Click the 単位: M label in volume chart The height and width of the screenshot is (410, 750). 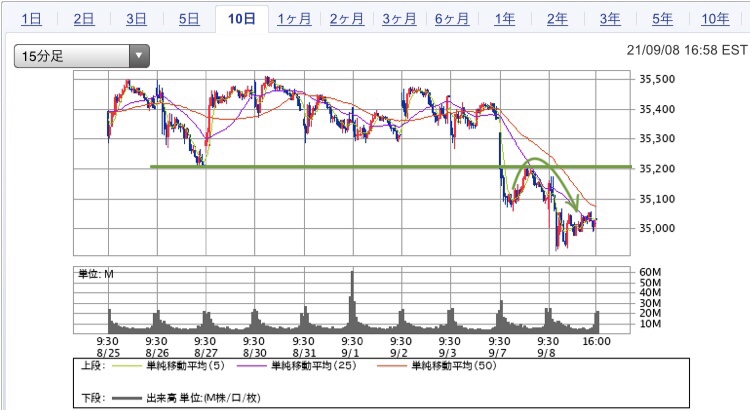[96, 274]
